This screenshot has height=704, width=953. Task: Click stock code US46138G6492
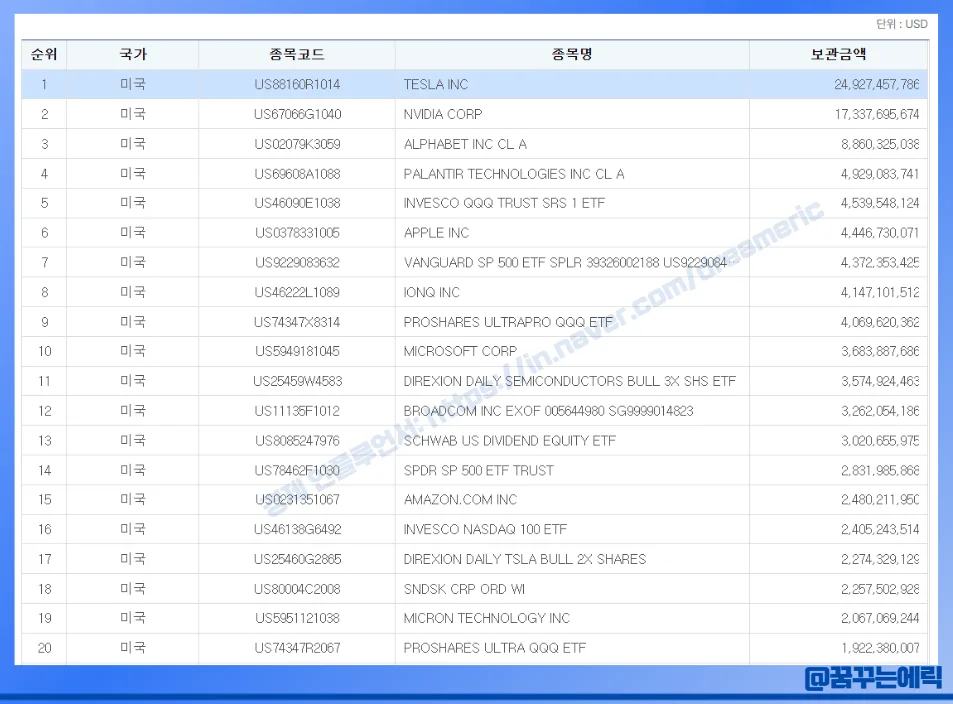(x=297, y=530)
